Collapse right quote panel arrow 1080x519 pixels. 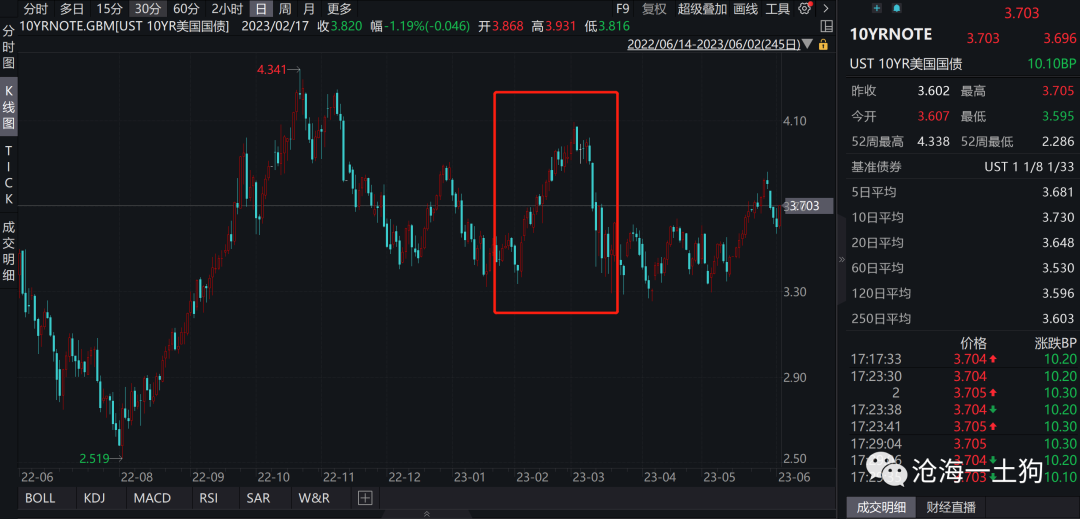pyautogui.click(x=841, y=260)
